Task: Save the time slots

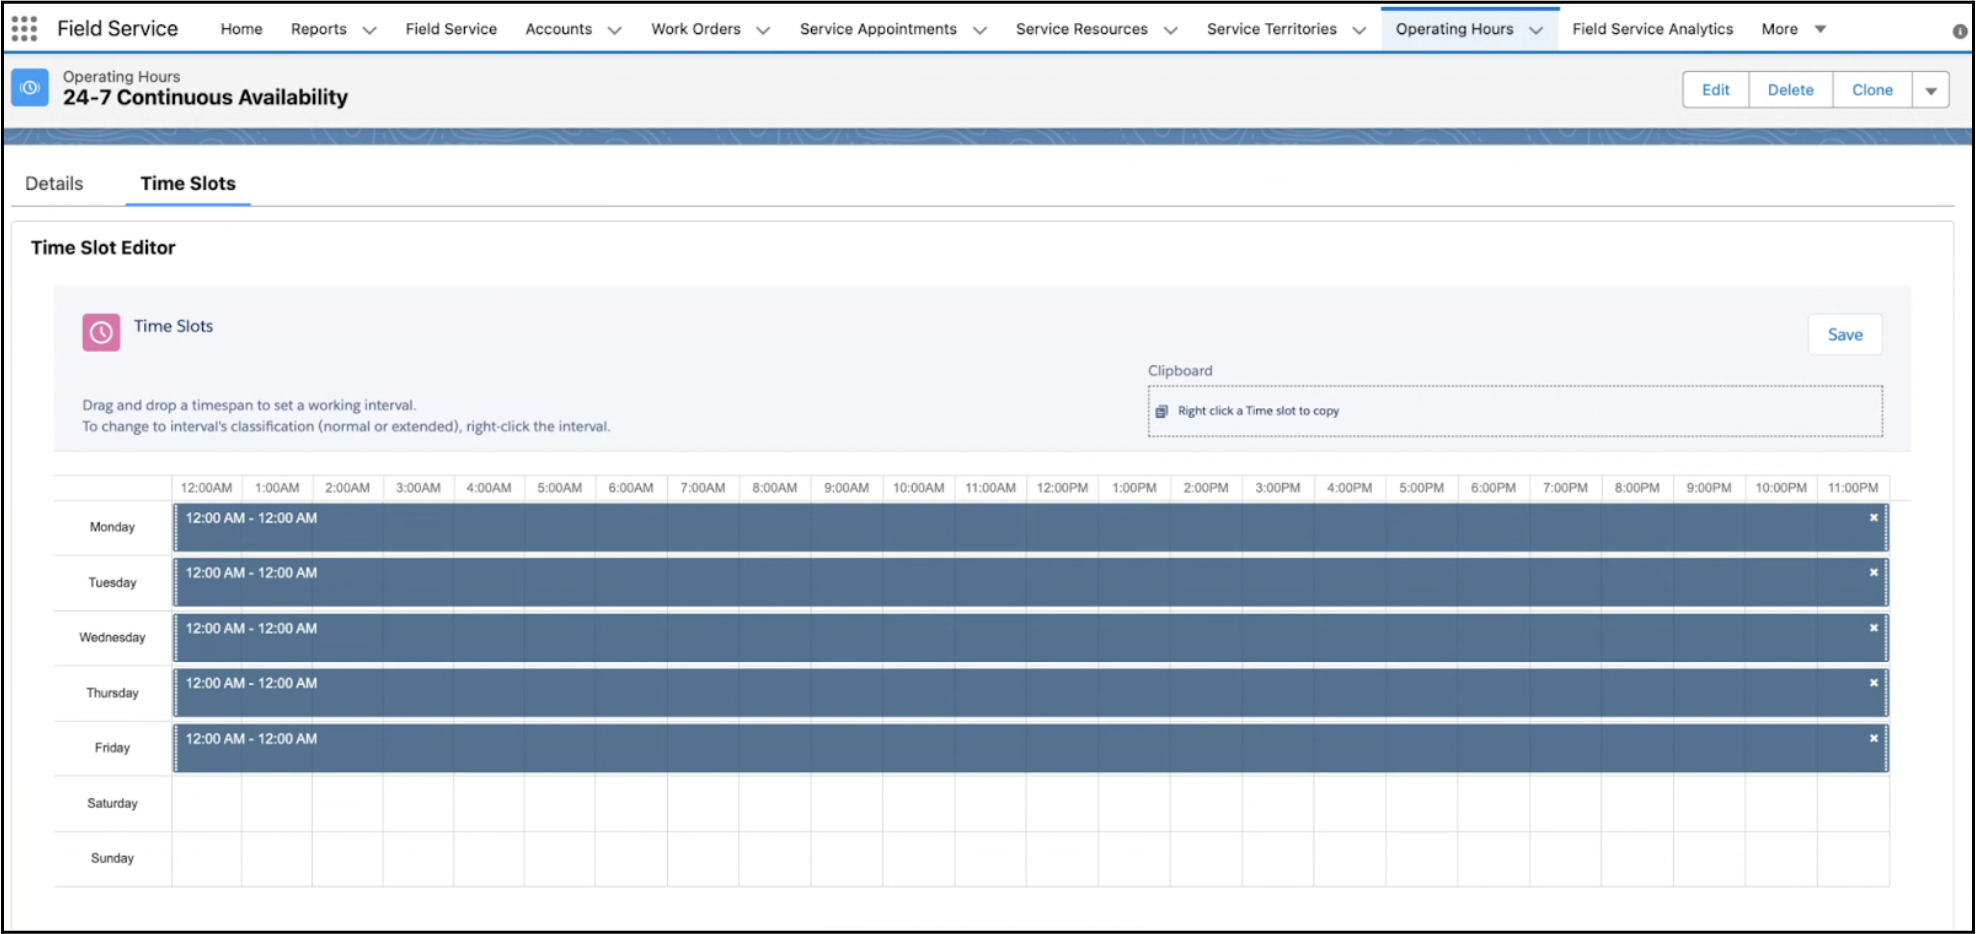Action: click(1845, 335)
